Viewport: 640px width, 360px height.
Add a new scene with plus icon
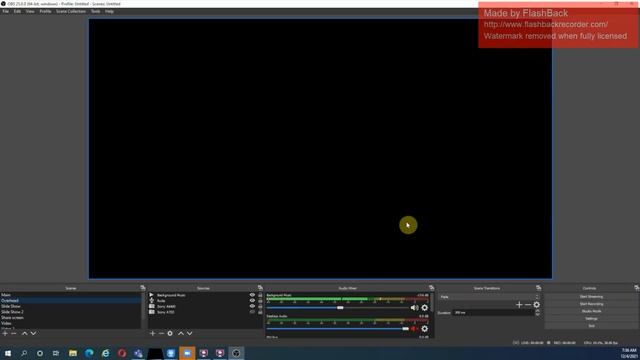coord(5,333)
